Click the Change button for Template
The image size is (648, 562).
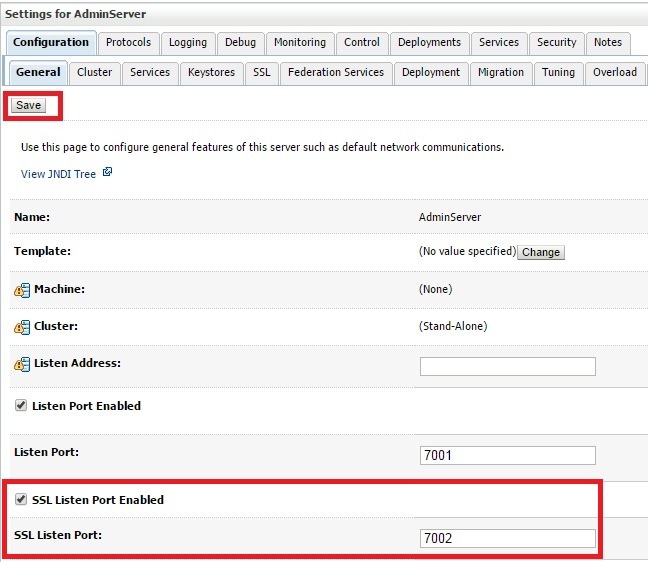click(540, 252)
